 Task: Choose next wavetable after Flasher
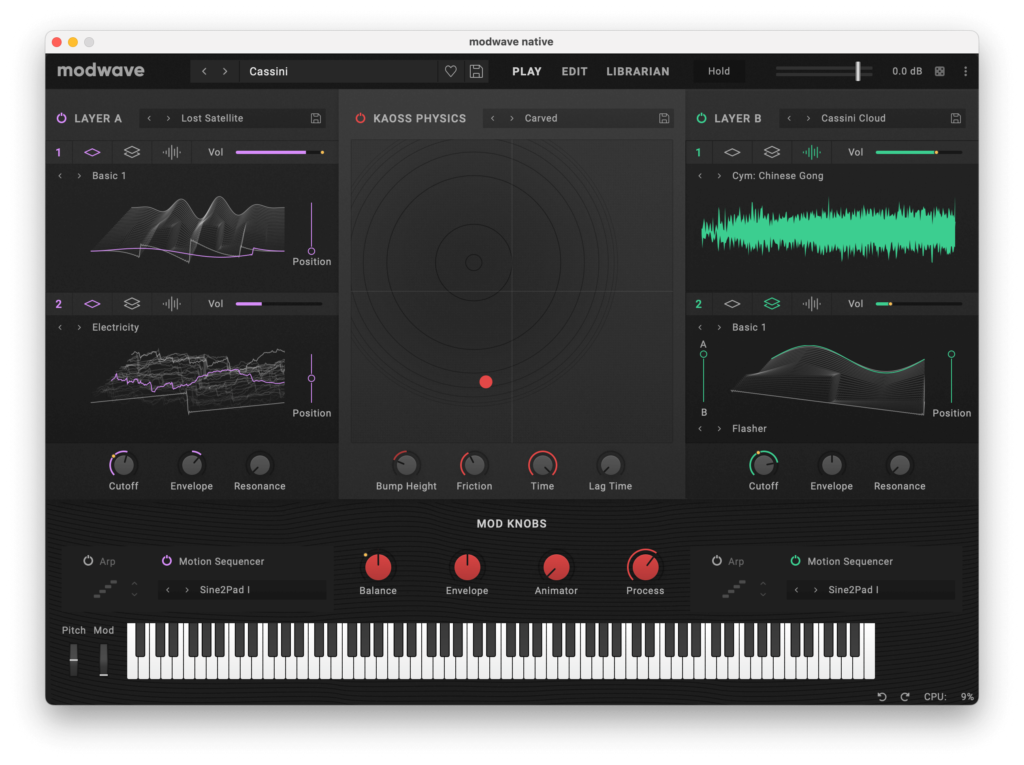click(720, 429)
